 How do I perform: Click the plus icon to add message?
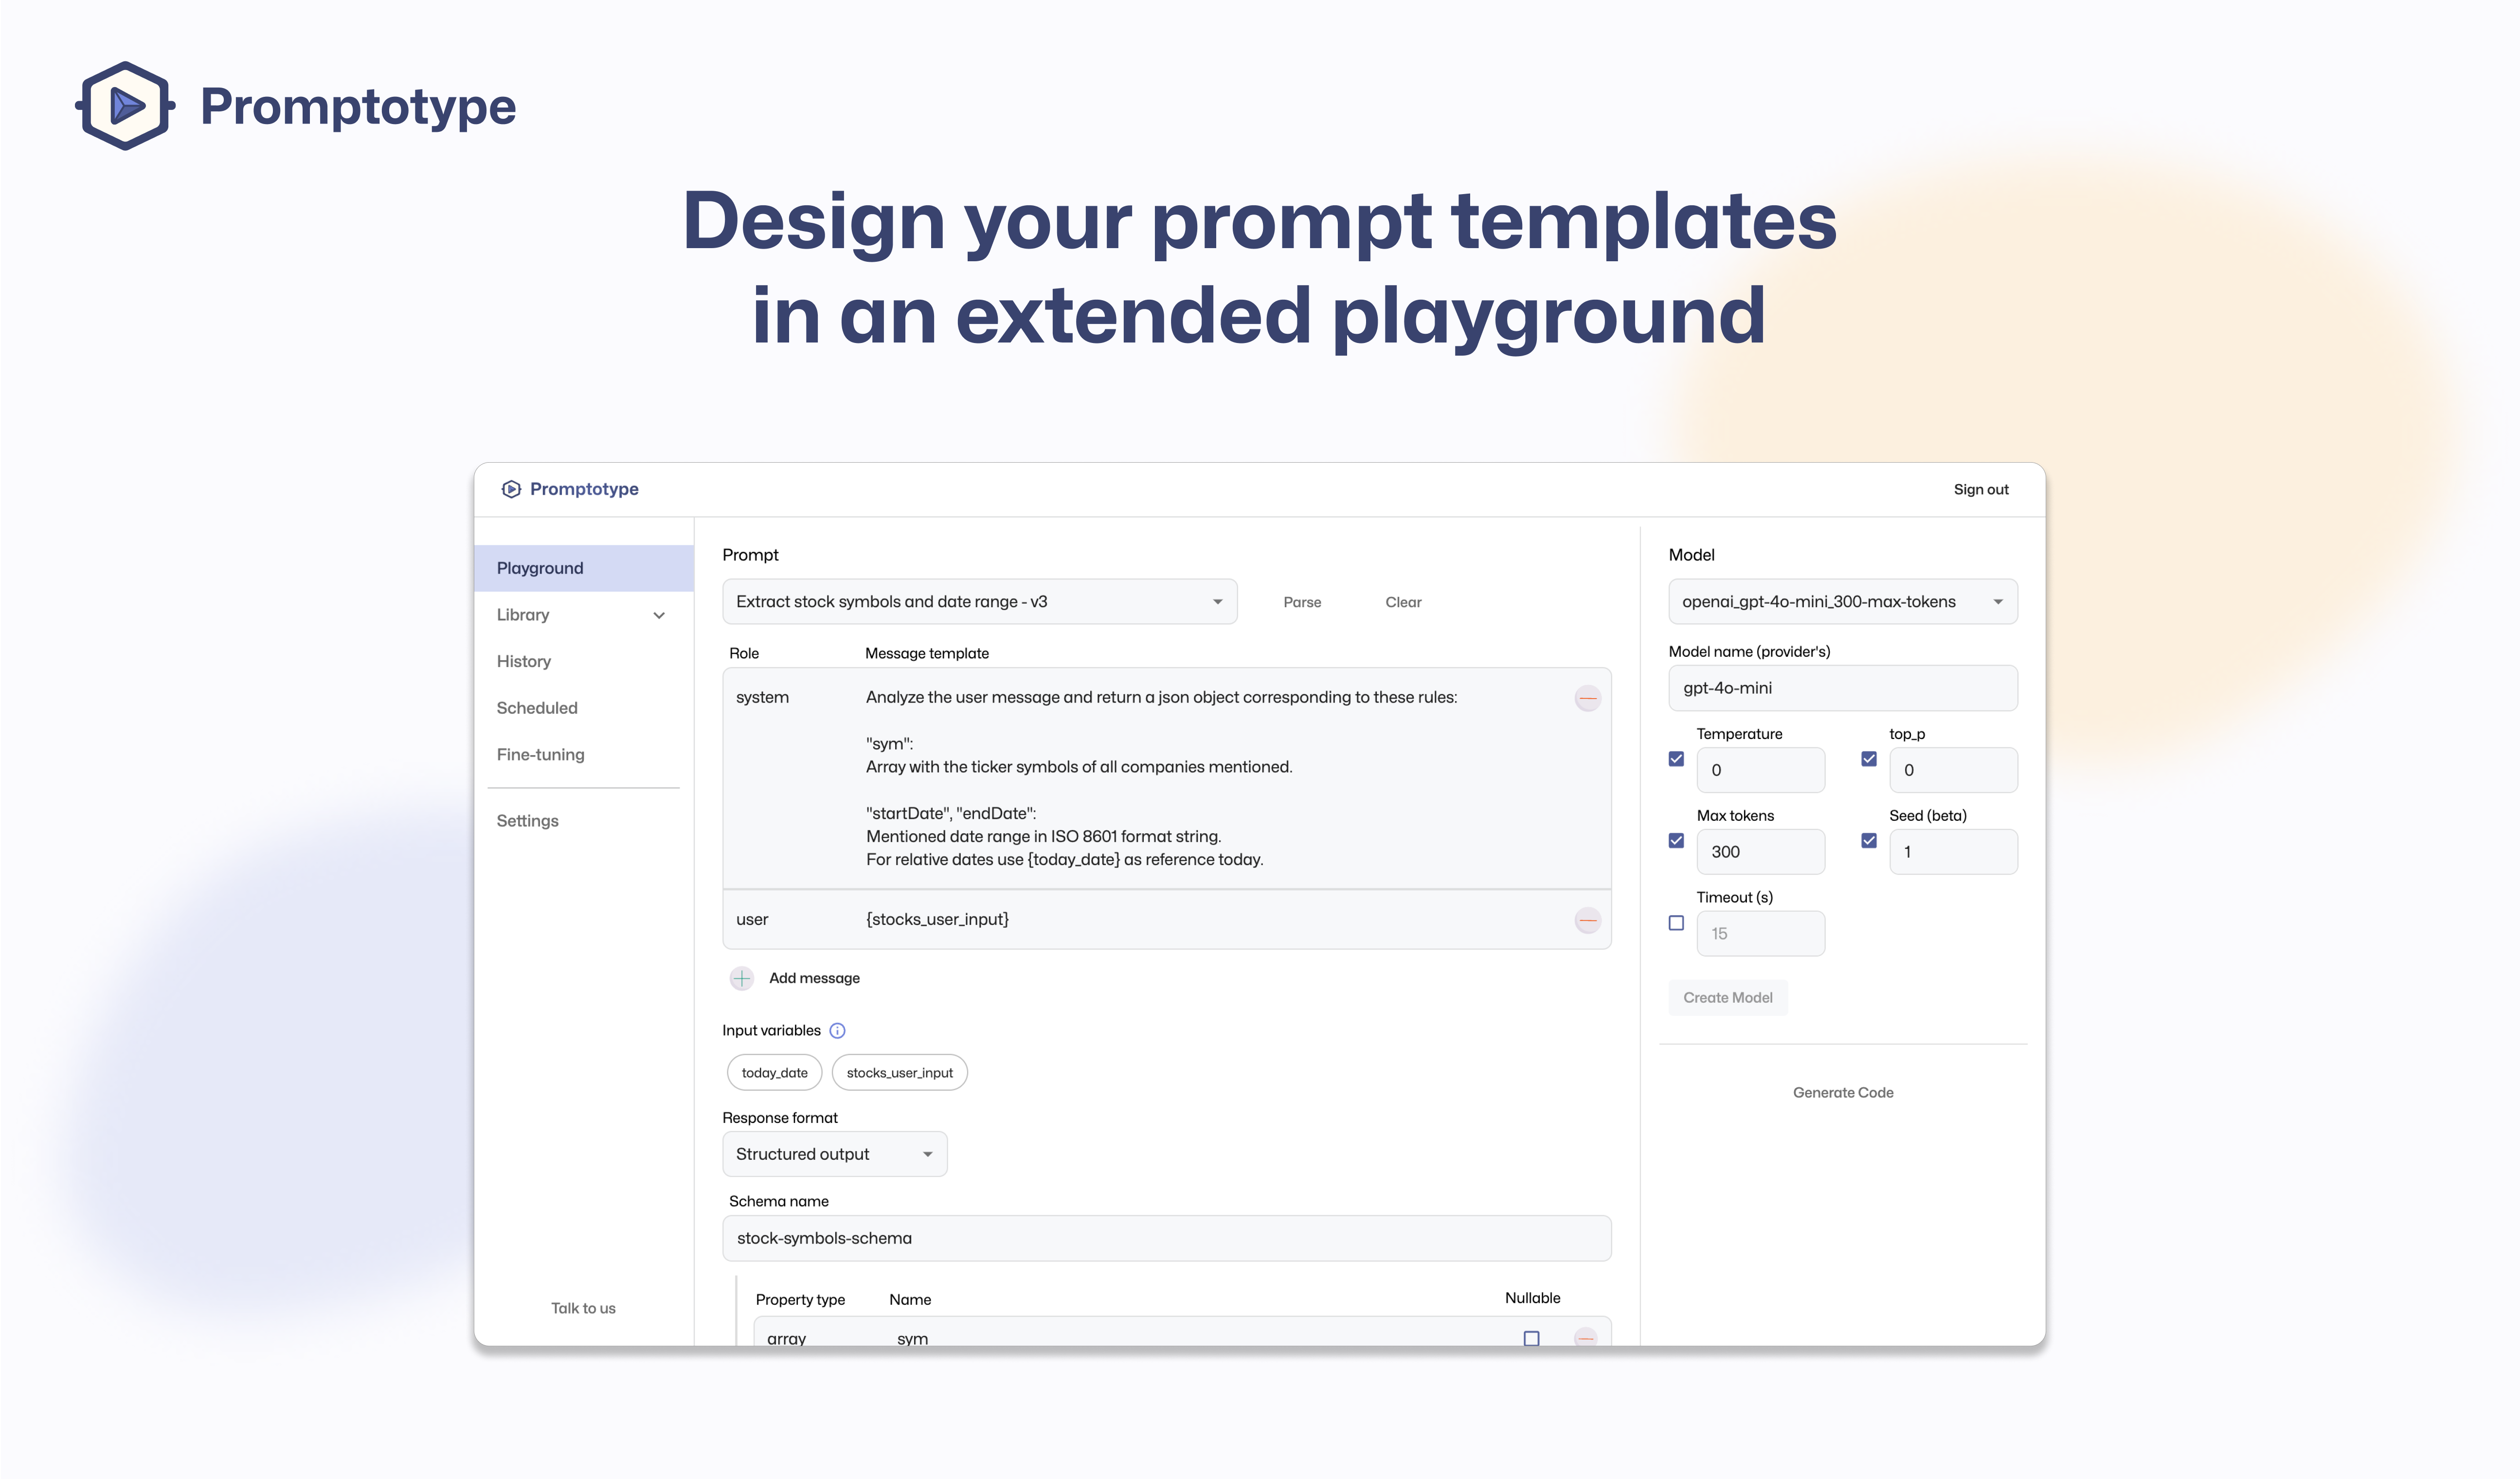(741, 978)
